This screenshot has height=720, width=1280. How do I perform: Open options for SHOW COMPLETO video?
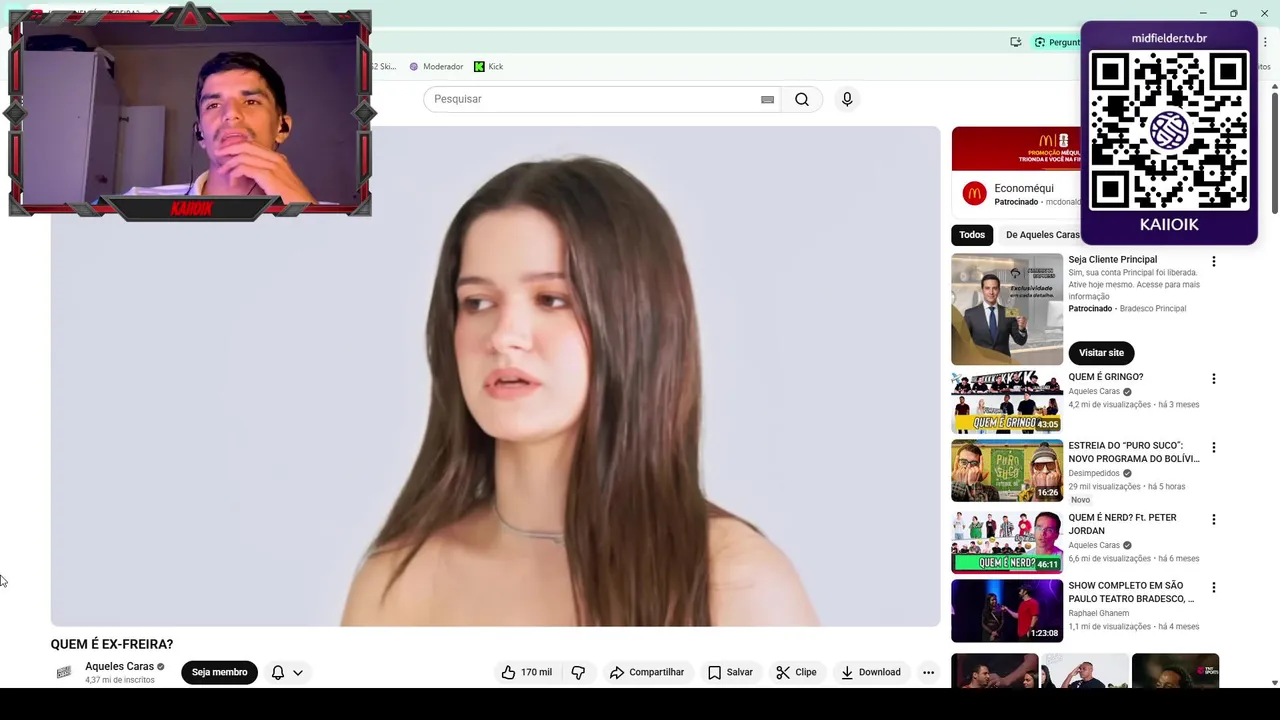1214,588
